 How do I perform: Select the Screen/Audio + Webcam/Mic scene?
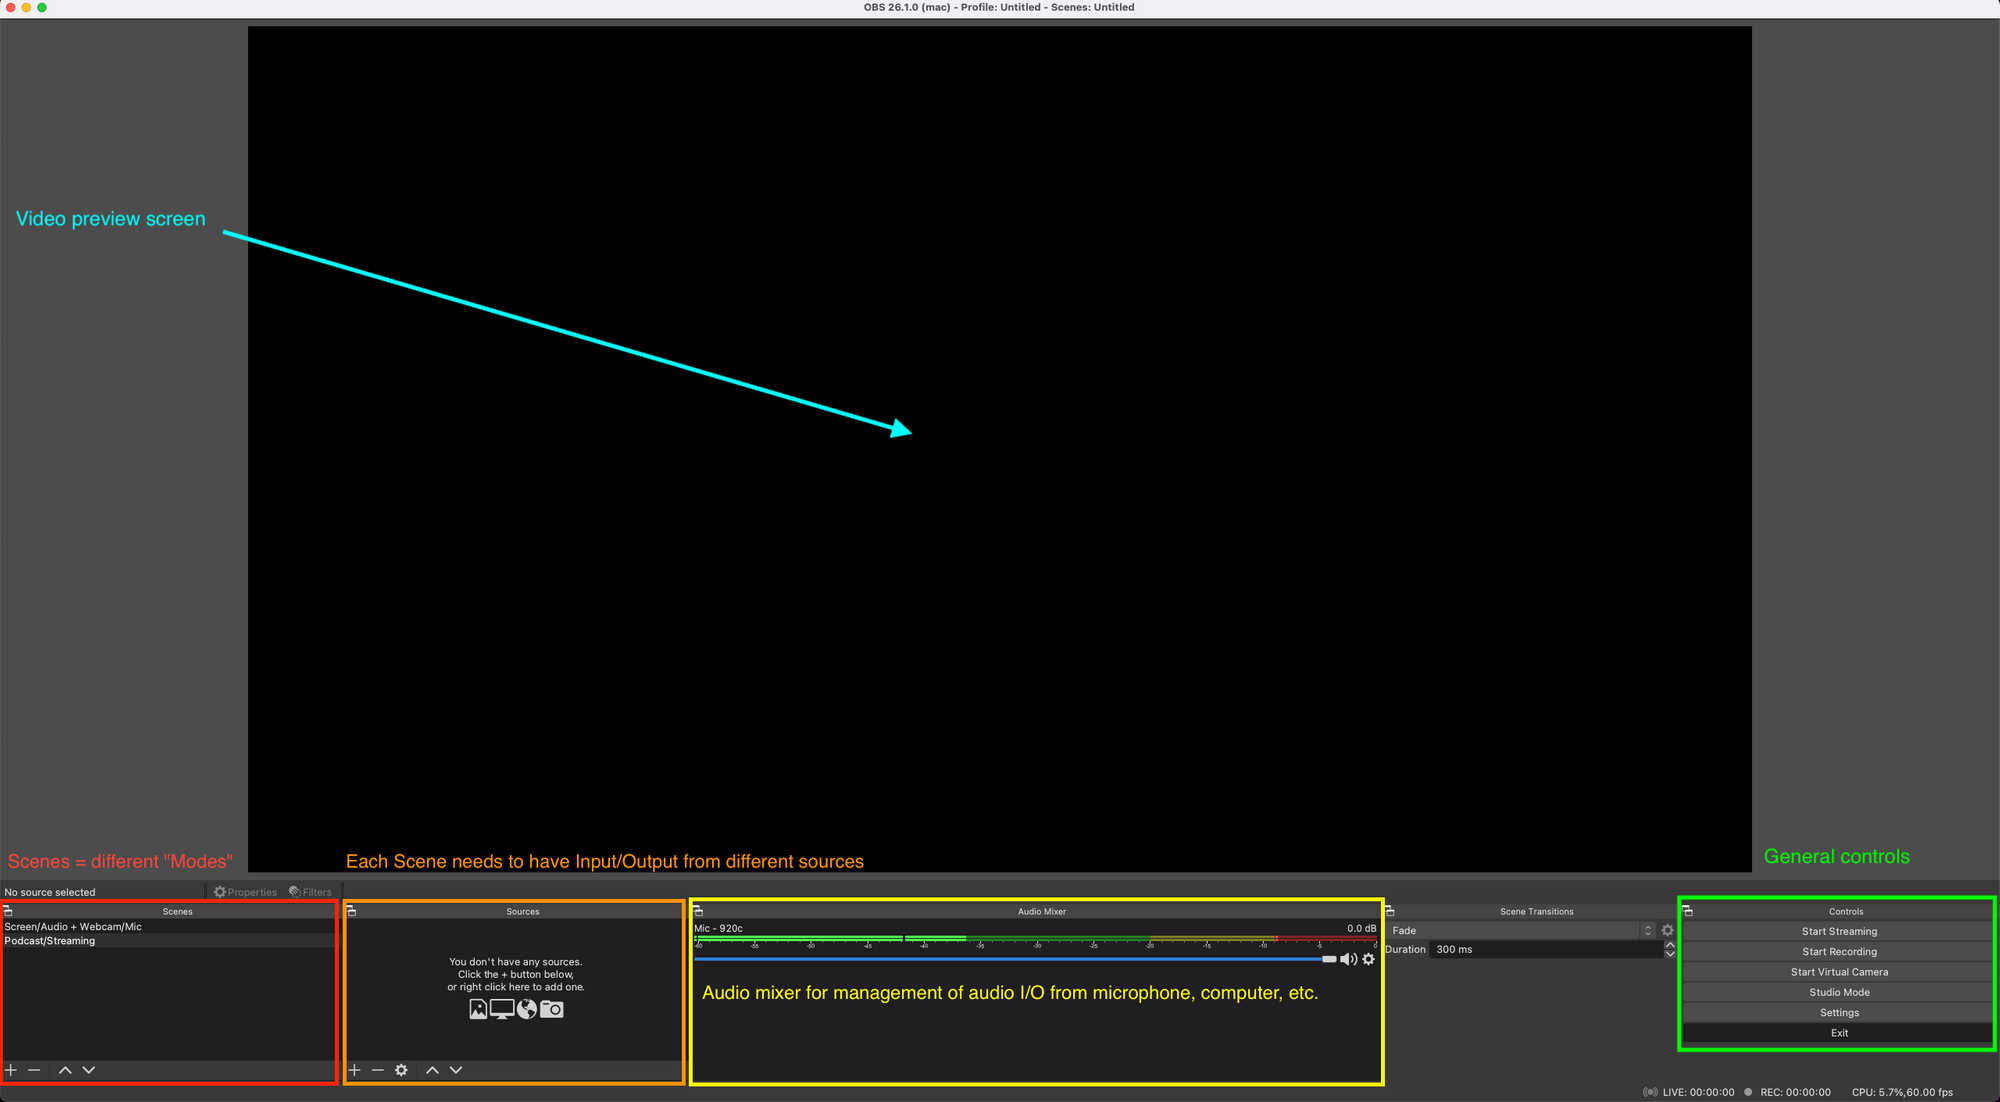[x=73, y=927]
